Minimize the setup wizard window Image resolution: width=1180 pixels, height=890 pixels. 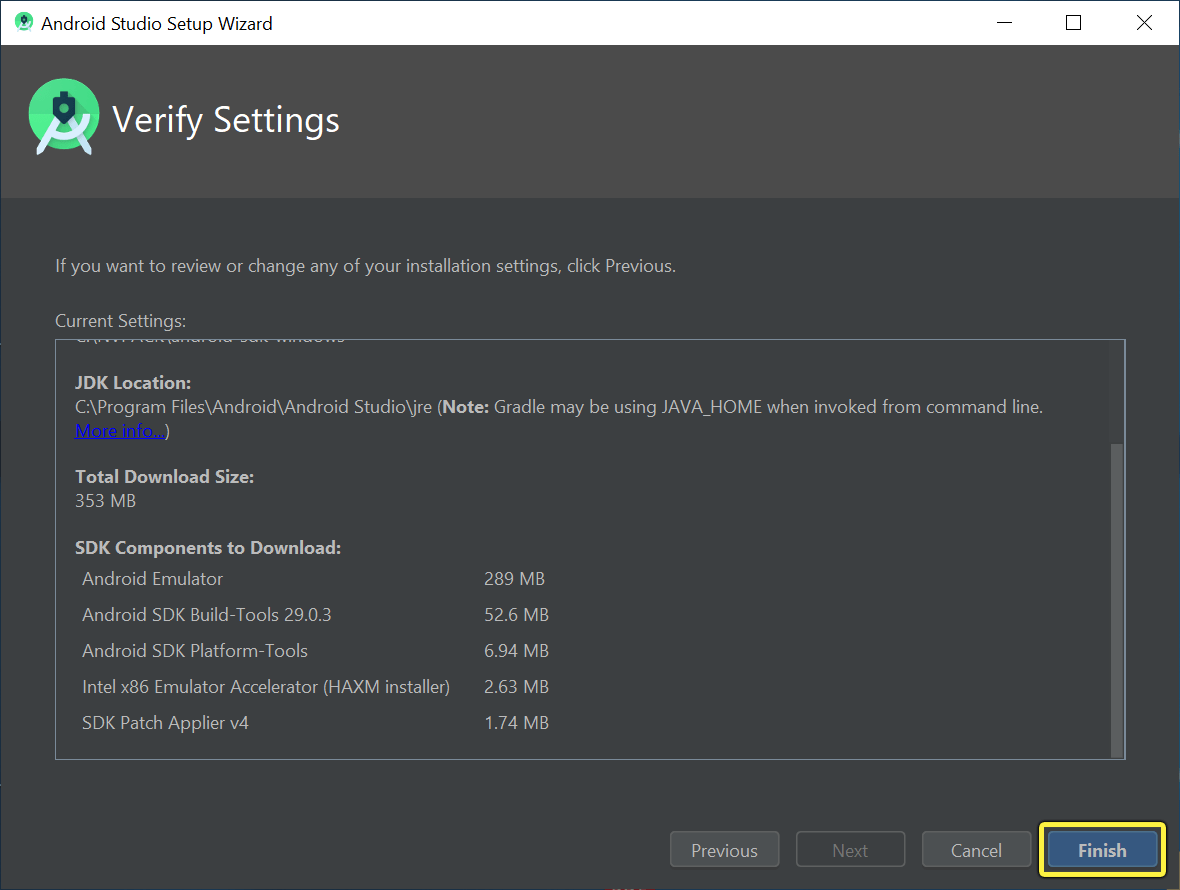click(1004, 21)
